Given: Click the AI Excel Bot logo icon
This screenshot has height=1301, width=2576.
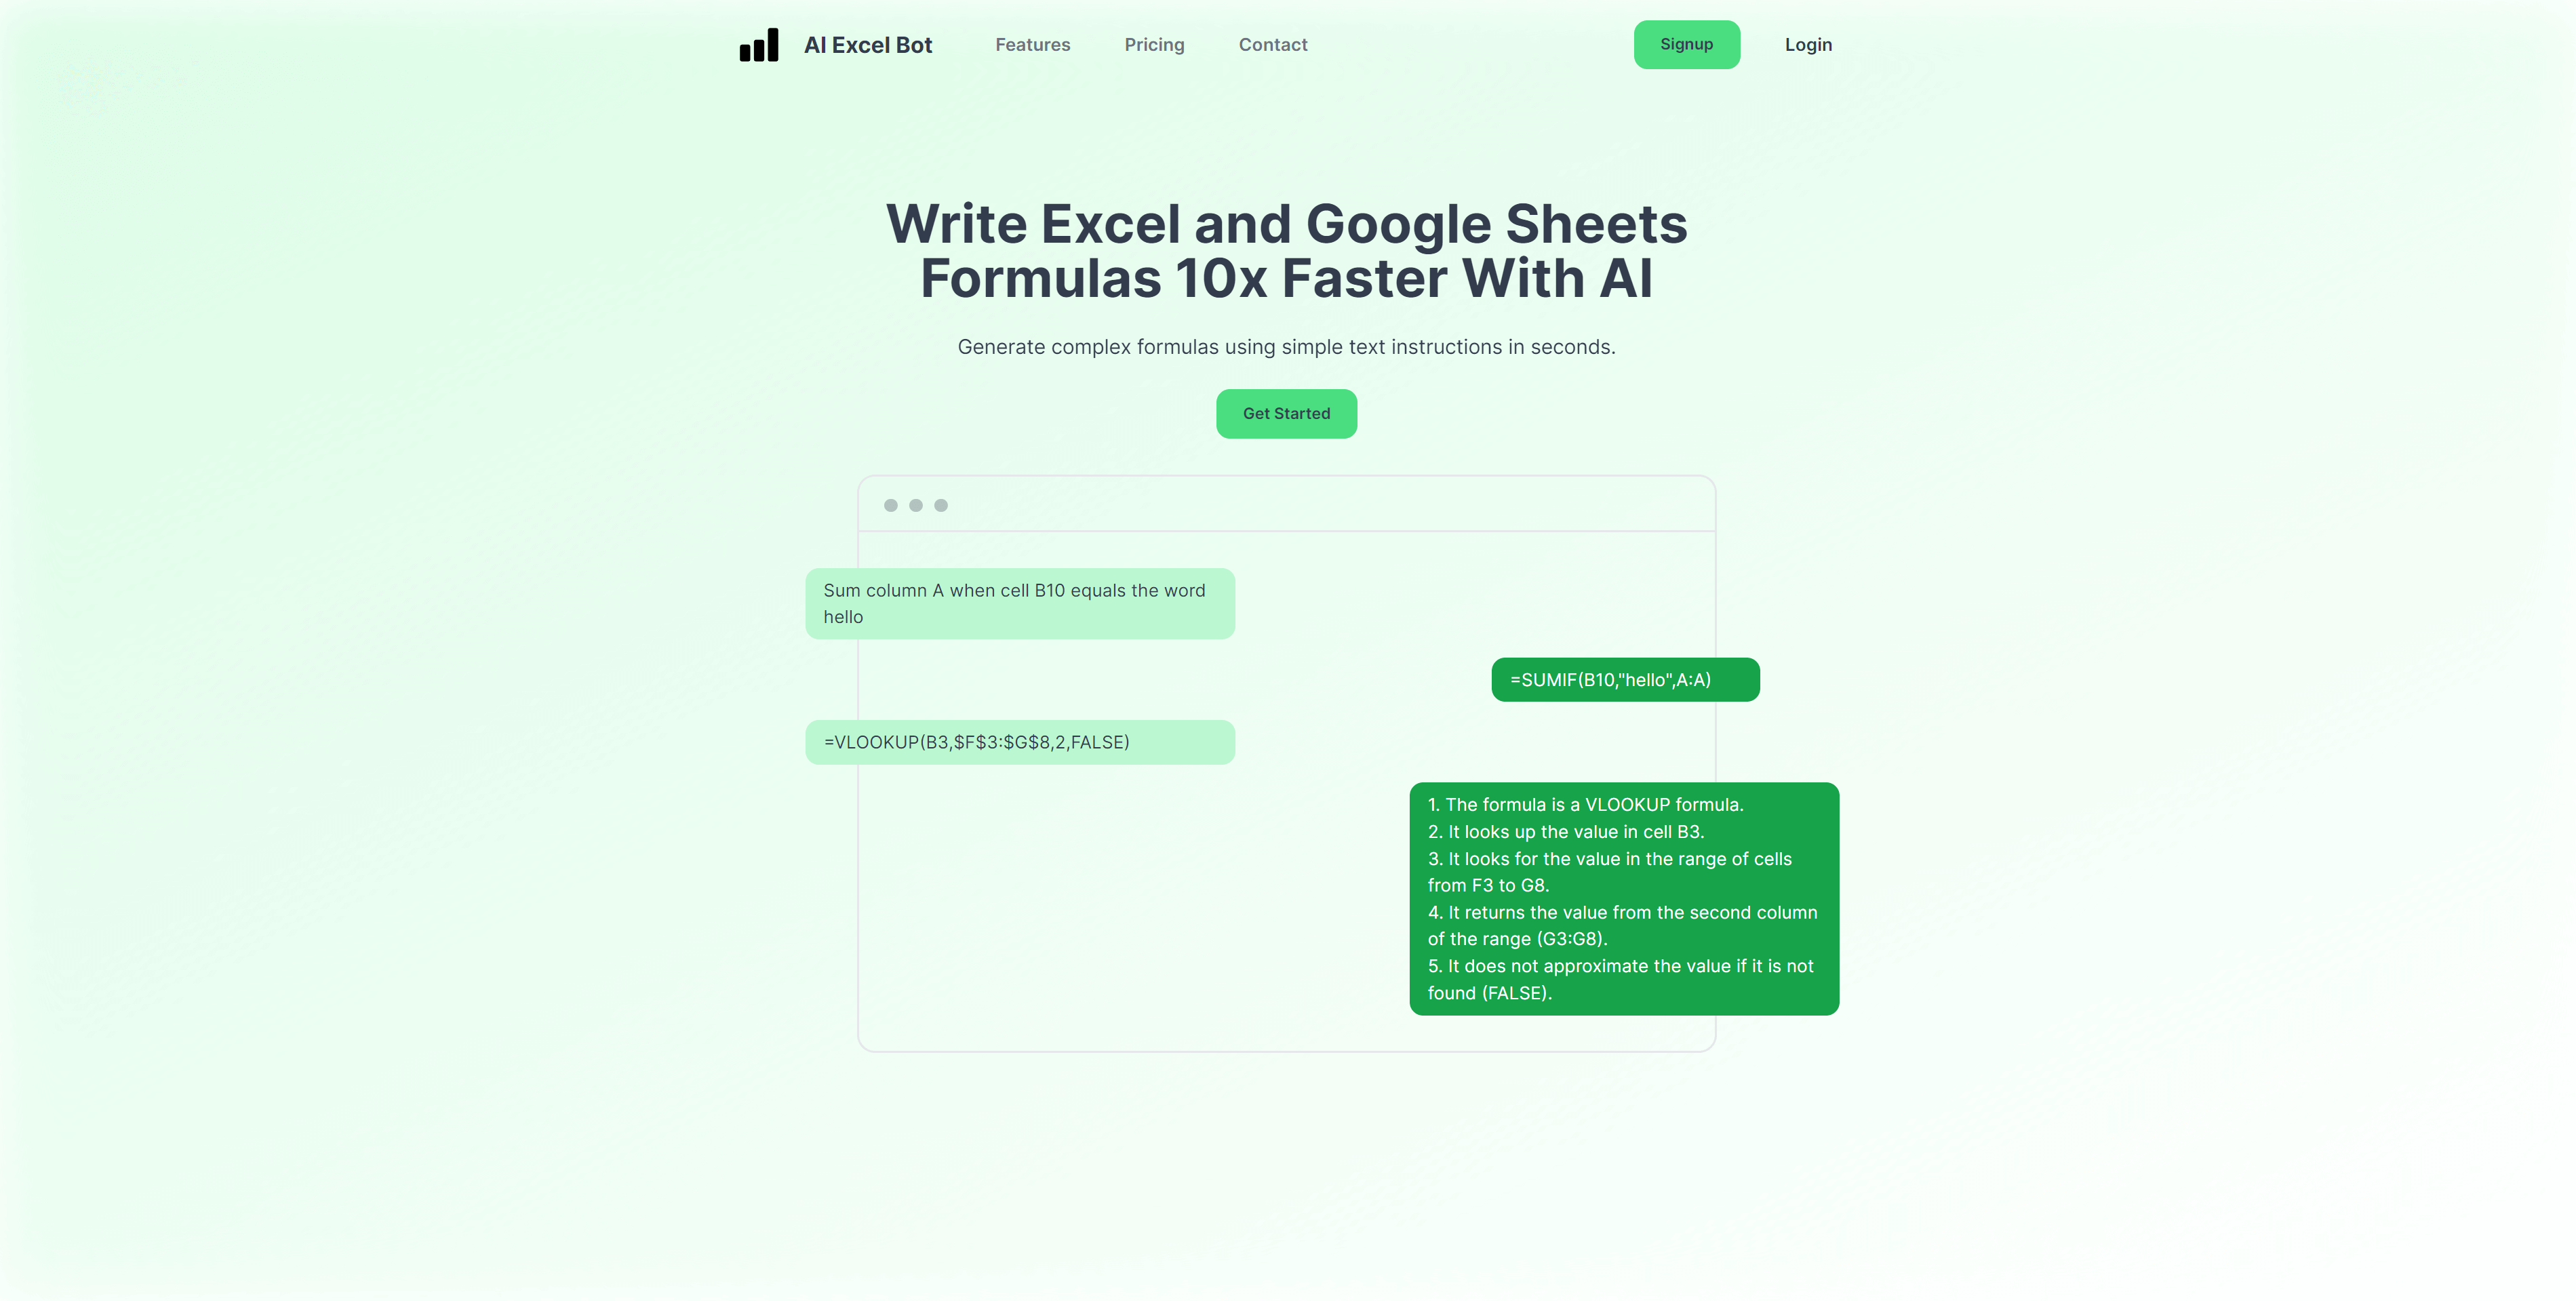Looking at the screenshot, I should point(756,43).
